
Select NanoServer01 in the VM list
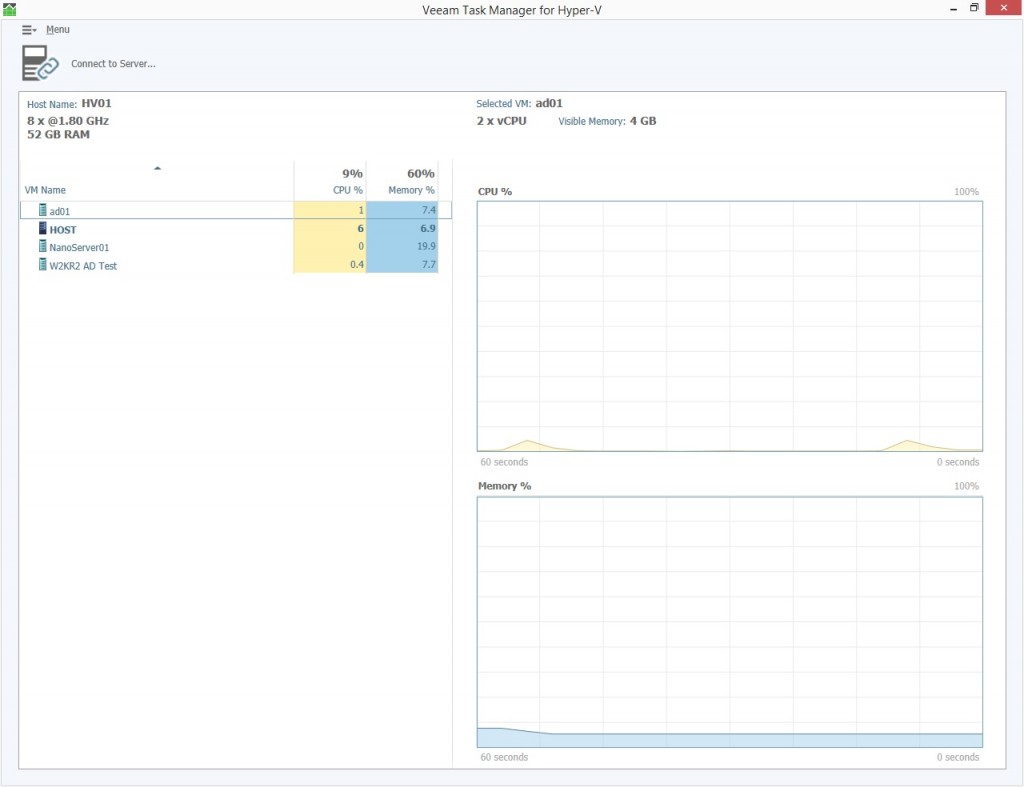[150, 247]
